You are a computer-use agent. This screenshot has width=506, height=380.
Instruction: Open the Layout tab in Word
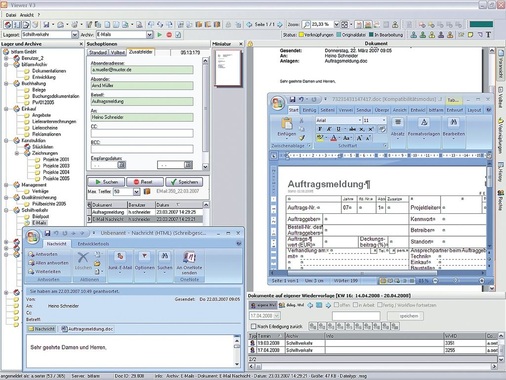pyautogui.click(x=474, y=110)
